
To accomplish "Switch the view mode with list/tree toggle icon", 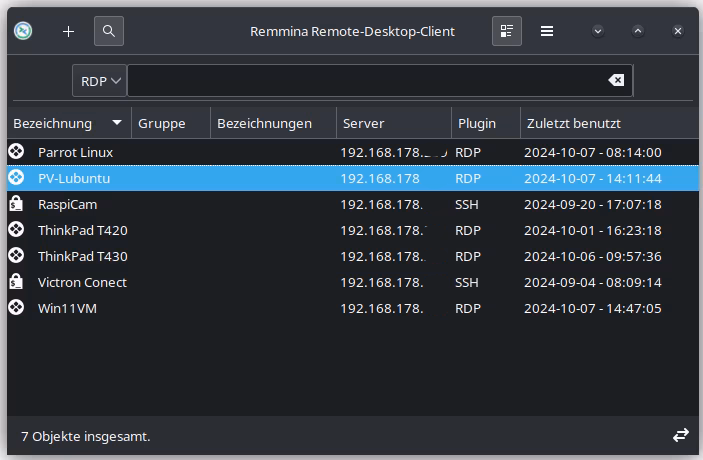I will click(507, 31).
